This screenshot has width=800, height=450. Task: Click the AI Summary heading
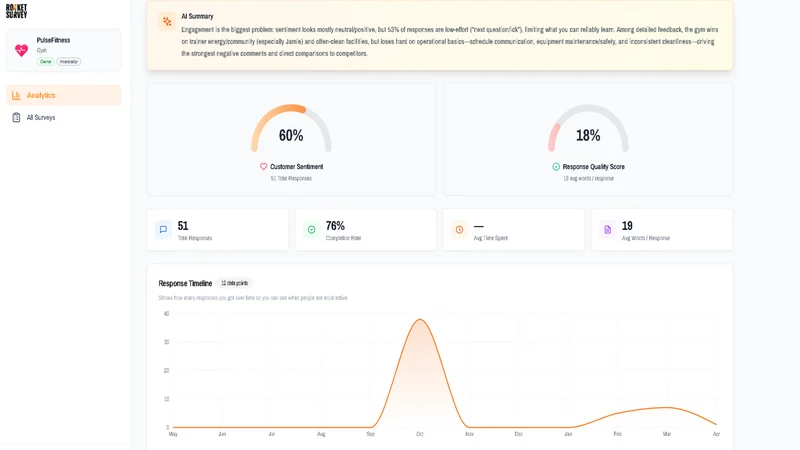pyautogui.click(x=197, y=16)
